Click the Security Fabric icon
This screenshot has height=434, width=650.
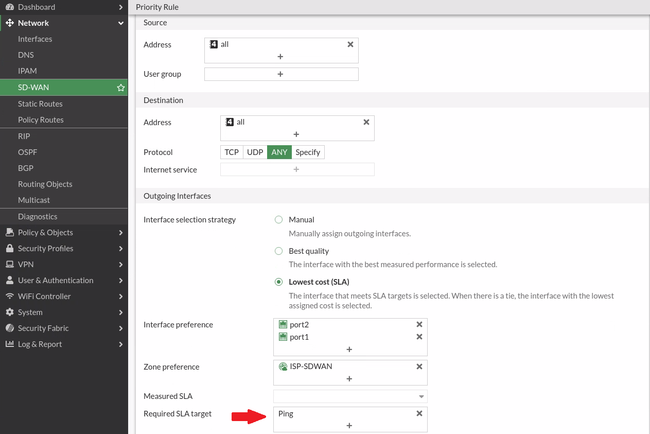[10, 328]
